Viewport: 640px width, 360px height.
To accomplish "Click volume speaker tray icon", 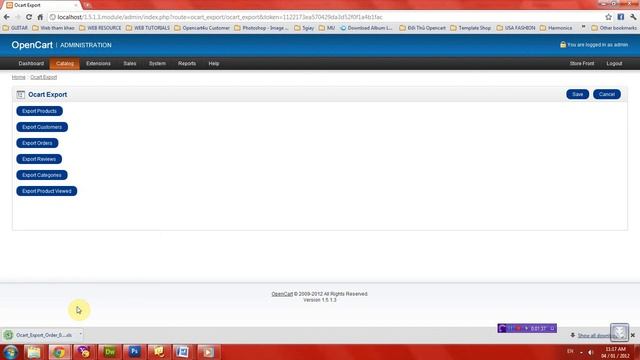I will 591,352.
